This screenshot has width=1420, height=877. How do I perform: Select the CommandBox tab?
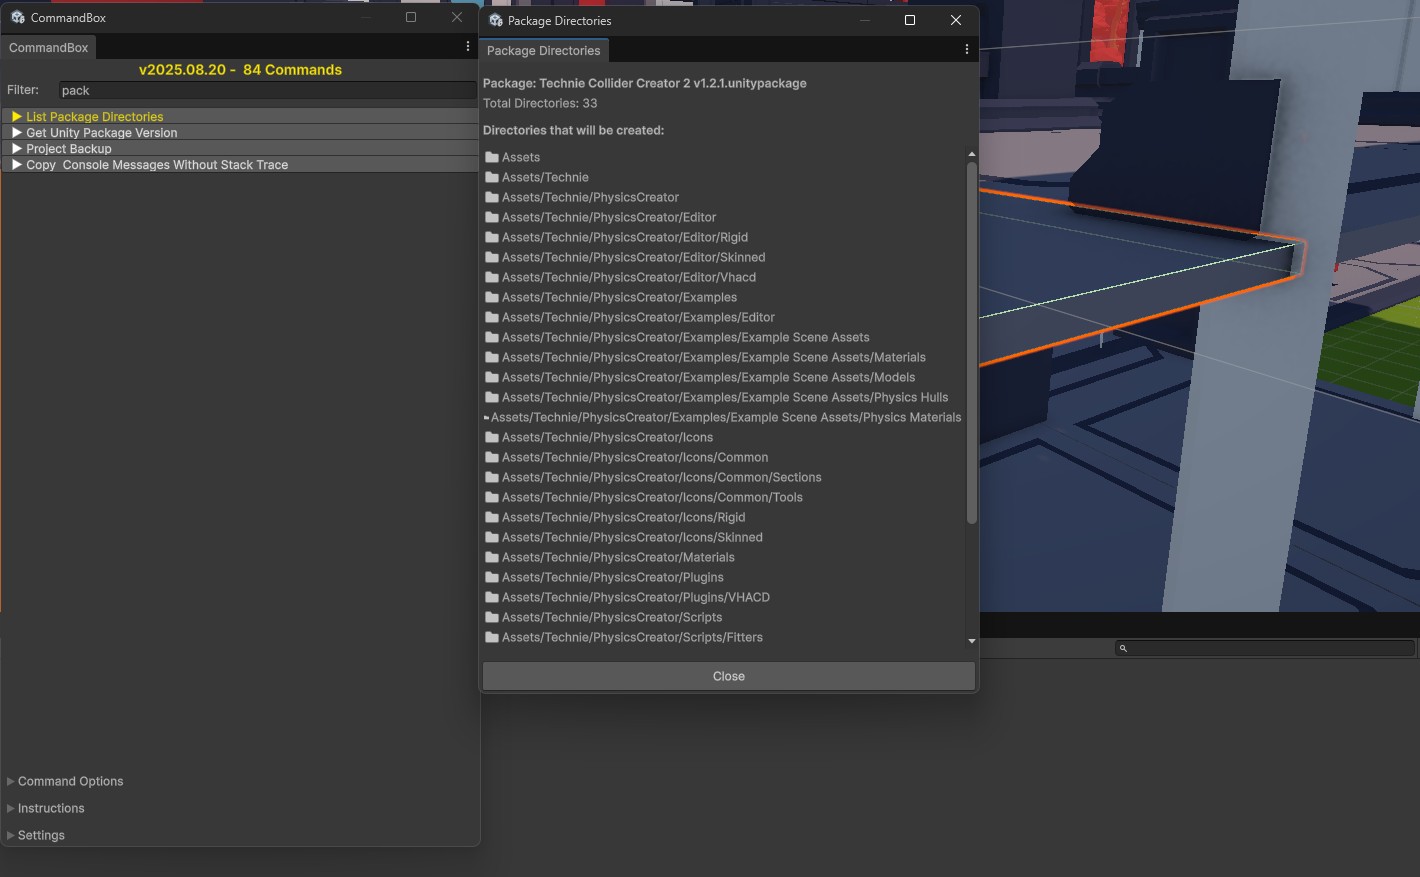(x=48, y=47)
